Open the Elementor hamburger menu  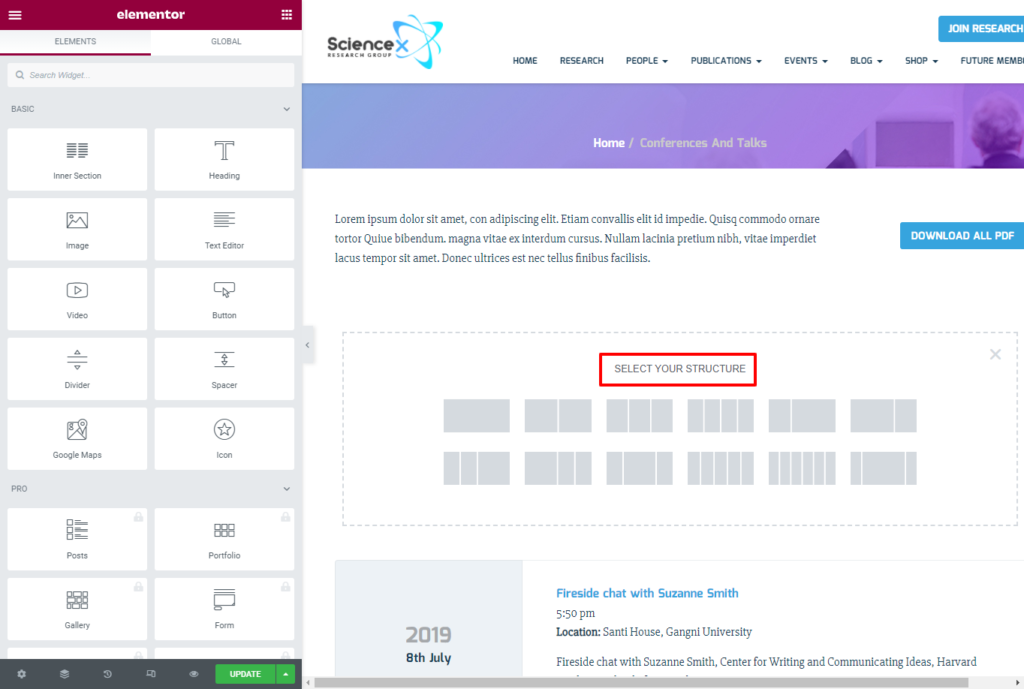pyautogui.click(x=15, y=15)
